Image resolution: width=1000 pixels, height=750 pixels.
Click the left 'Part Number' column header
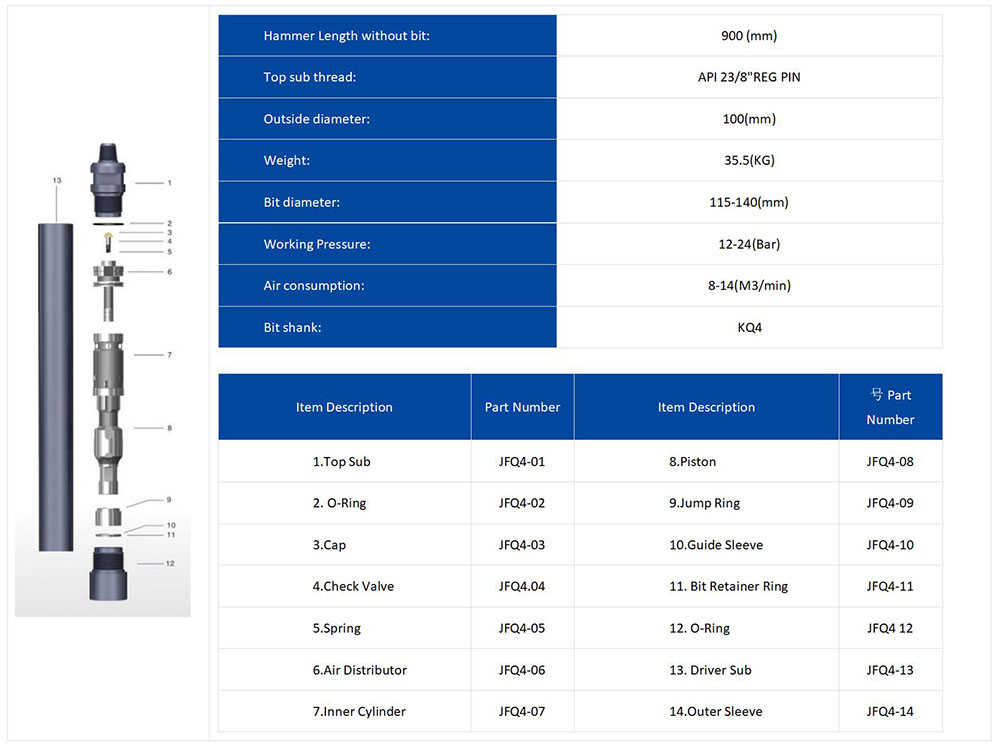[x=522, y=407]
